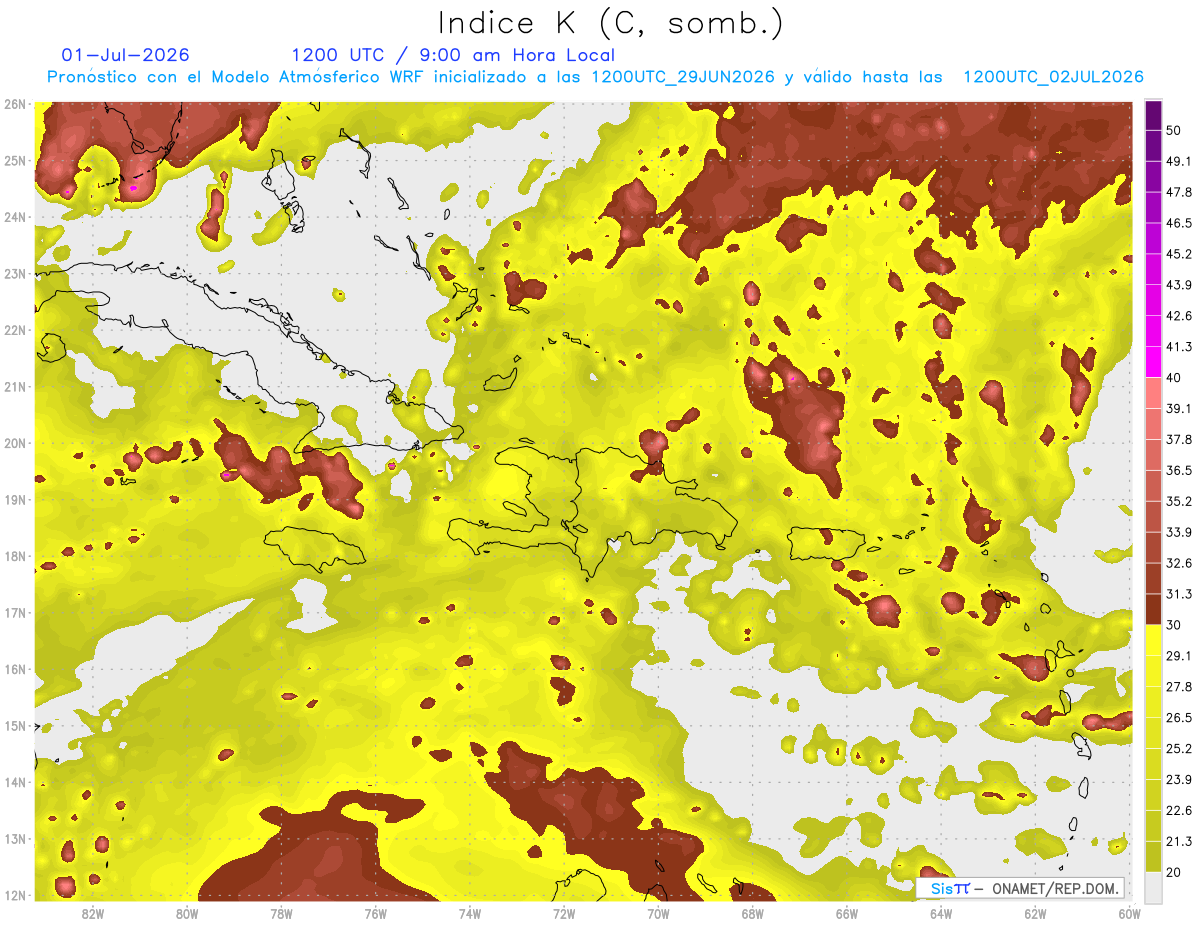Viewport: 1200px width, 927px height.
Task: Pick the colorbar value '45.2'
Action: 1178,254
